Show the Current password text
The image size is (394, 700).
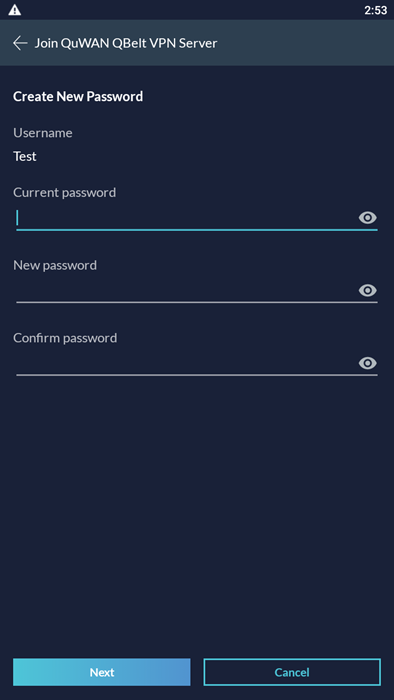coord(368,218)
